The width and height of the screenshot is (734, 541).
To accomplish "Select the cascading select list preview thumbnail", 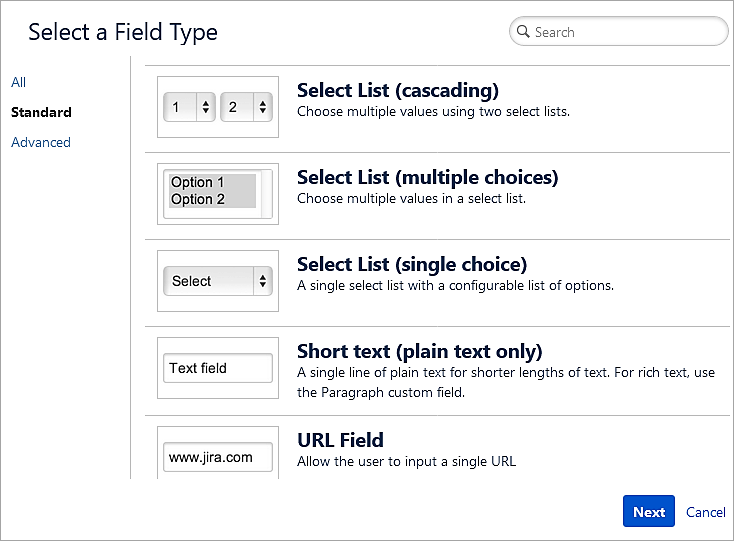I will point(218,107).
